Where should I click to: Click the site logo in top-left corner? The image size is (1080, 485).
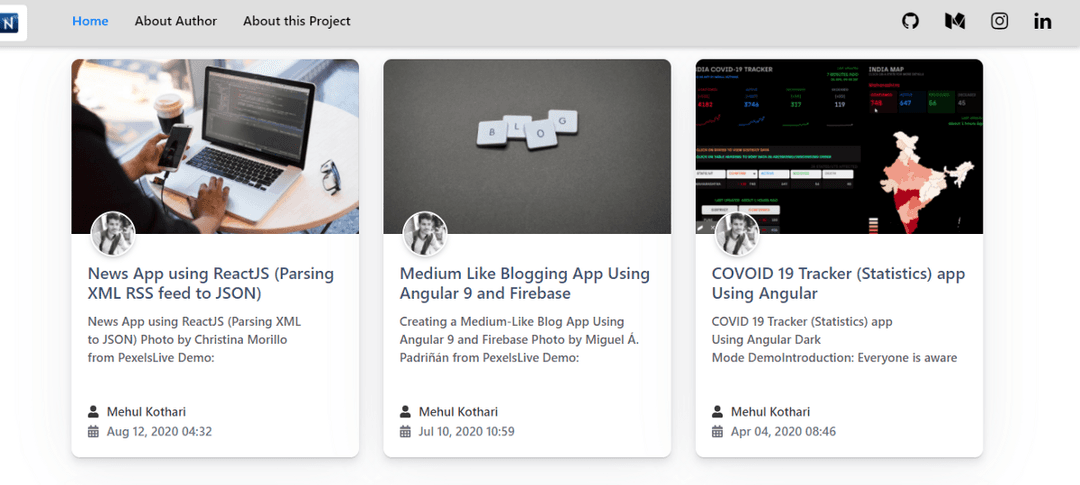coord(12,22)
